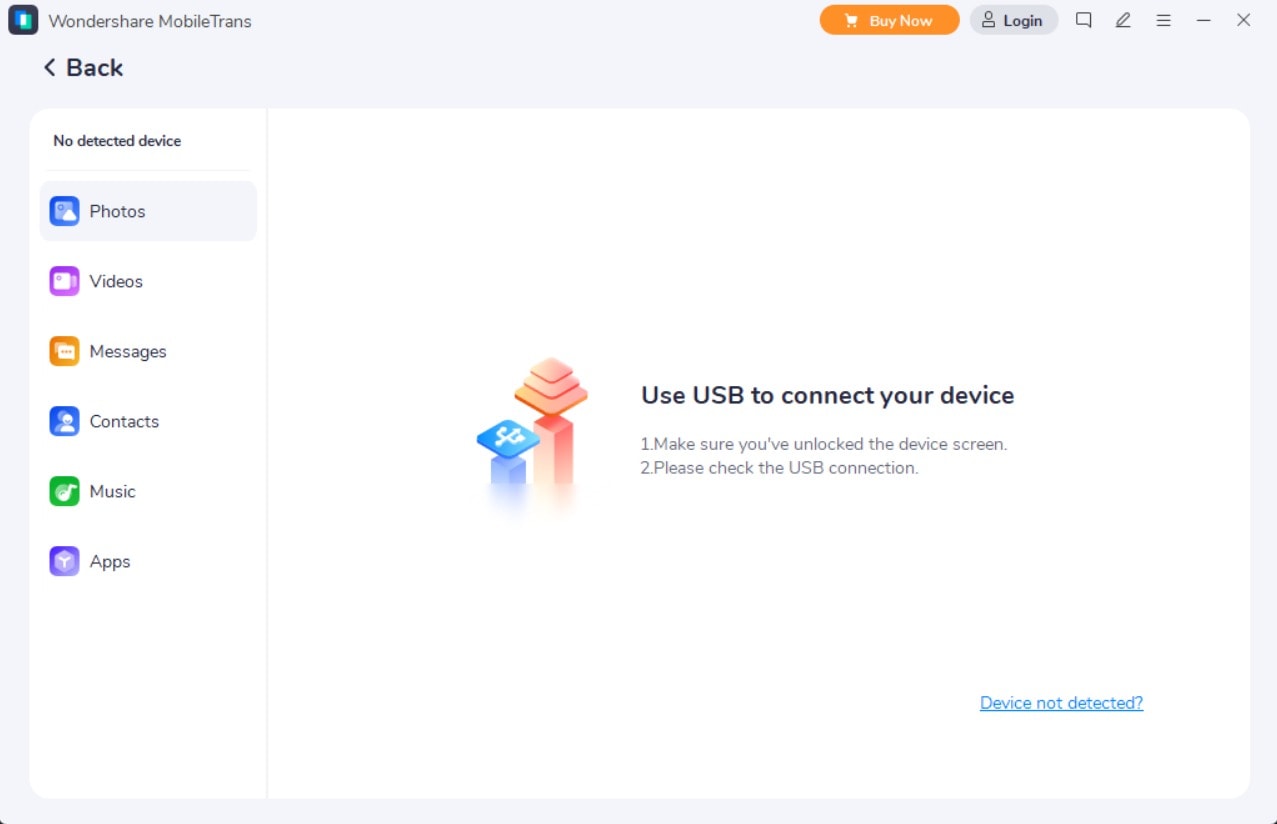Click the blue Contacts icon
Image resolution: width=1277 pixels, height=824 pixels.
[x=64, y=421]
